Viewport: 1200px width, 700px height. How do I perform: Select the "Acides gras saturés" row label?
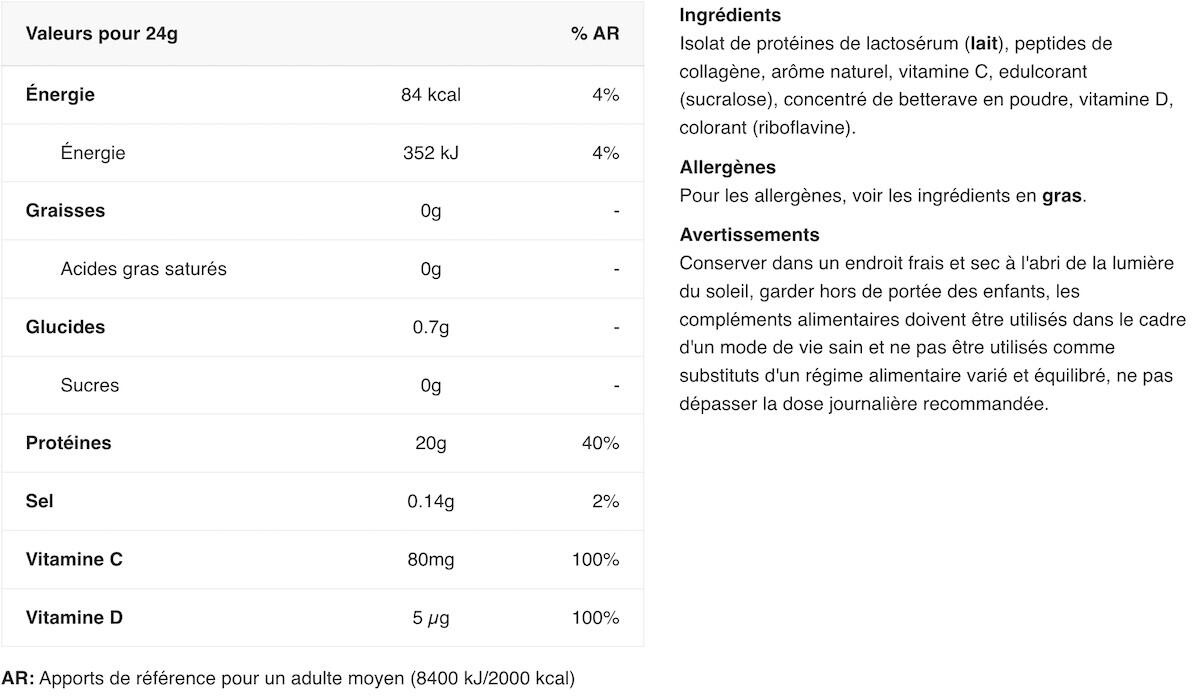point(143,269)
